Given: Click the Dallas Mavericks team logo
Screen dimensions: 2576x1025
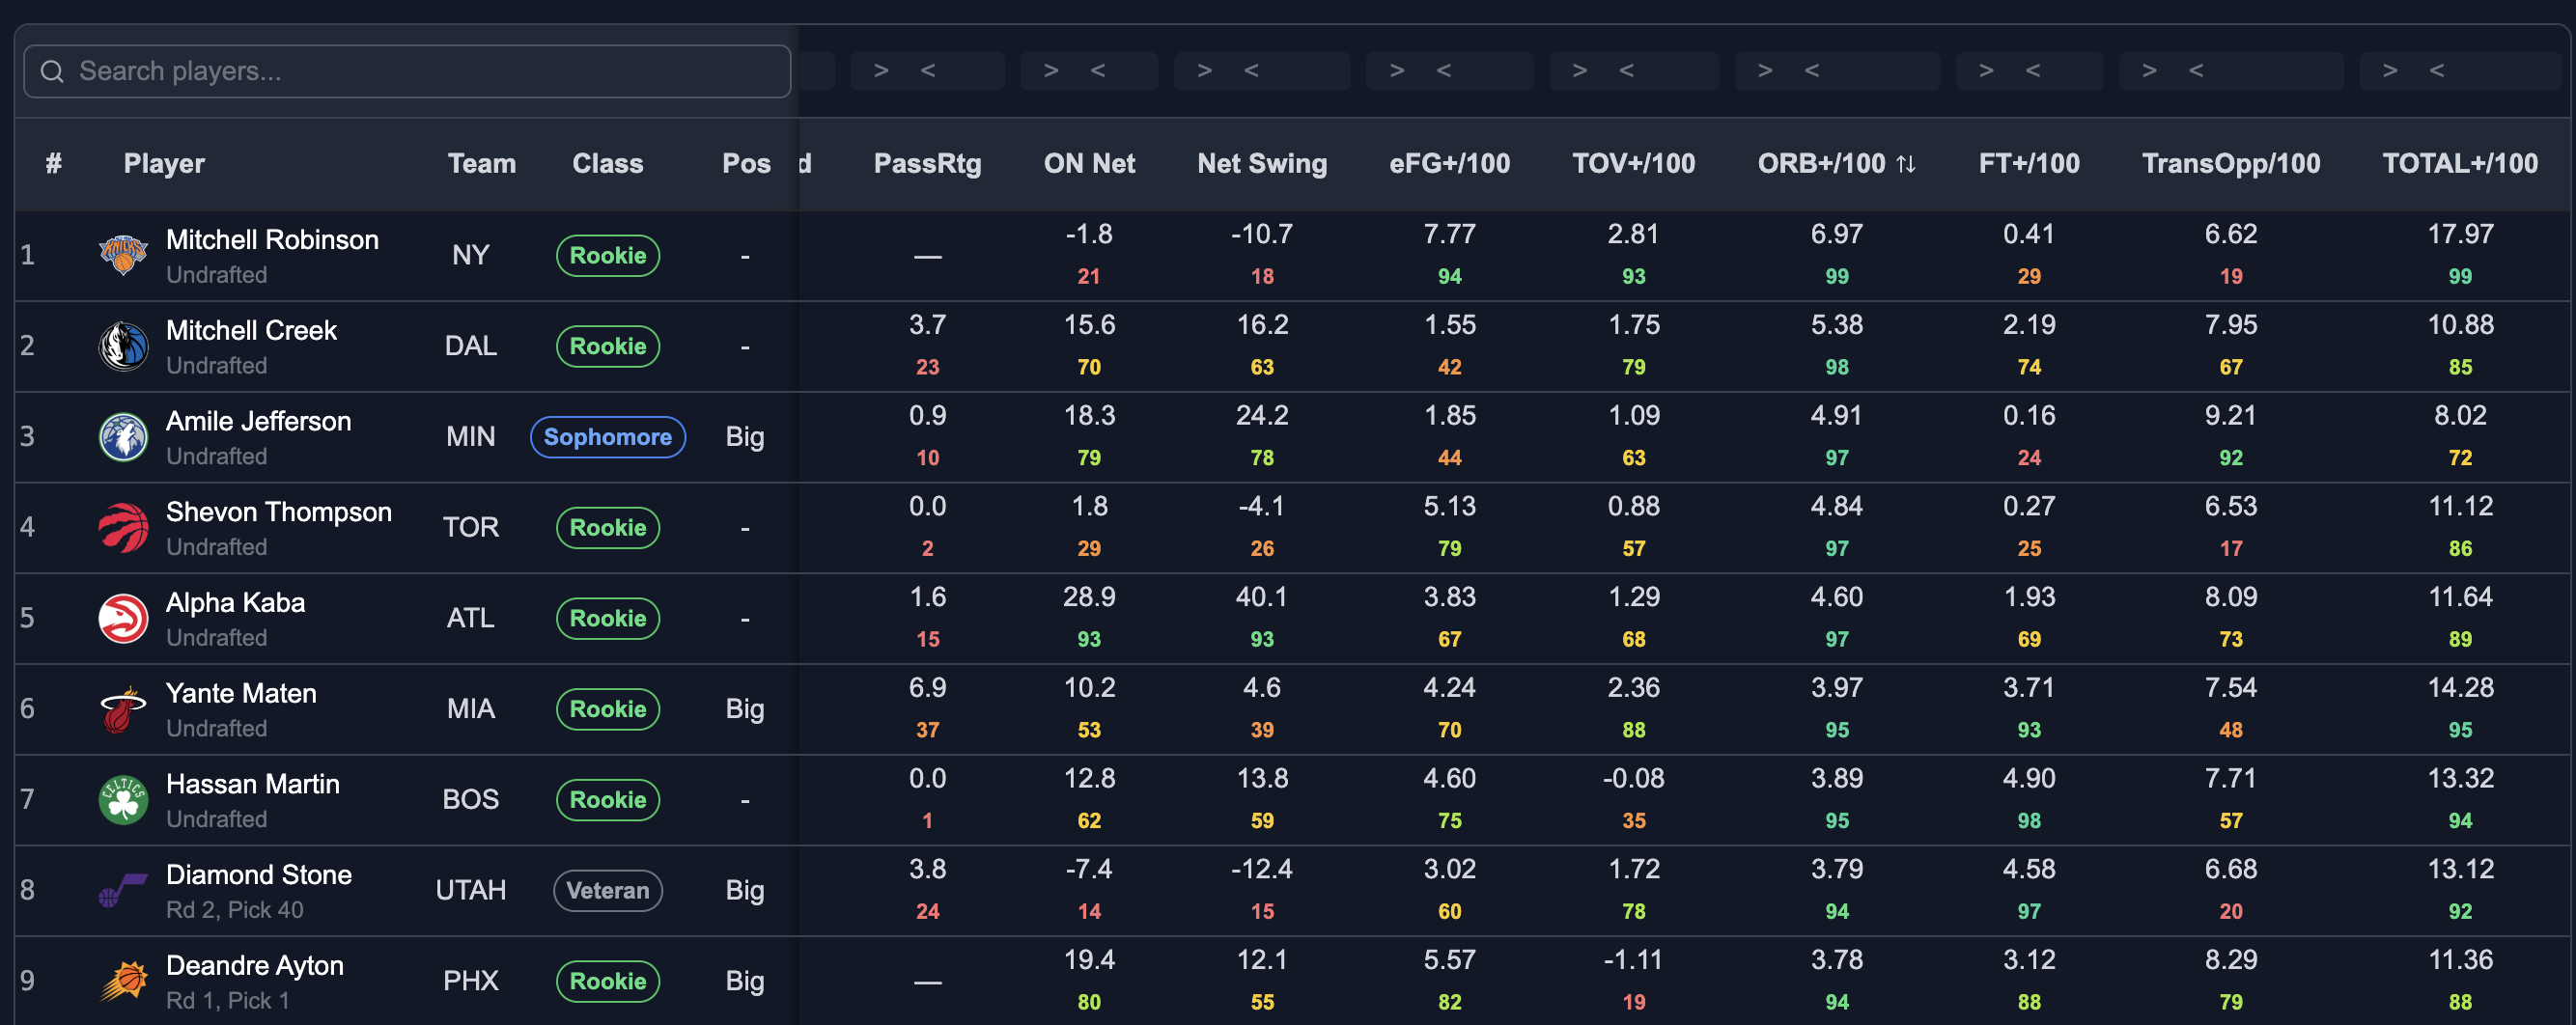Looking at the screenshot, I should [123, 346].
